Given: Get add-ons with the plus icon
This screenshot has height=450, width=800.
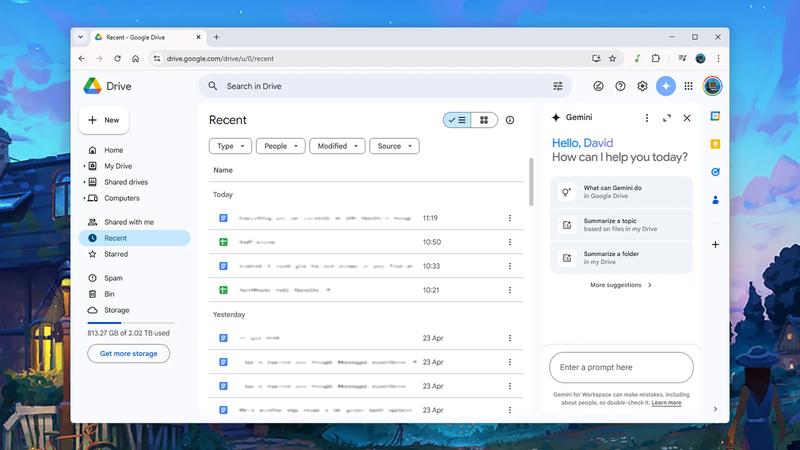Looking at the screenshot, I should pos(715,244).
